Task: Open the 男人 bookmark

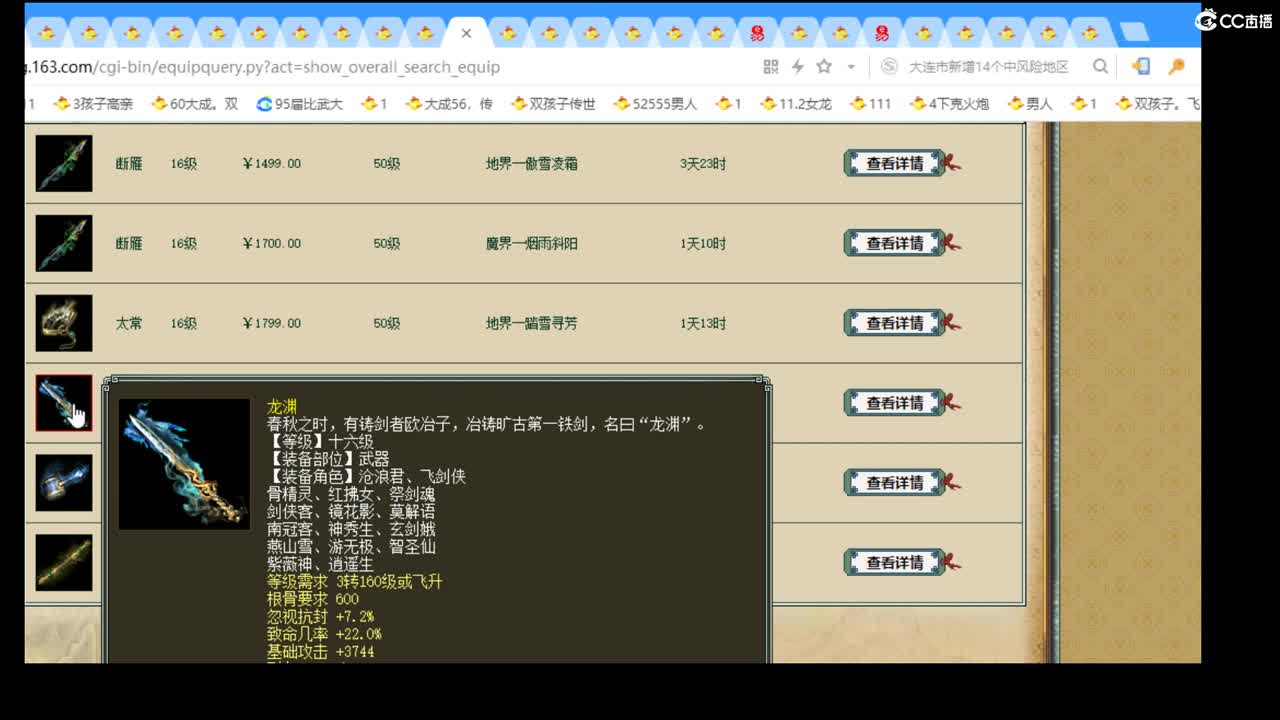Action: pyautogui.click(x=1030, y=103)
